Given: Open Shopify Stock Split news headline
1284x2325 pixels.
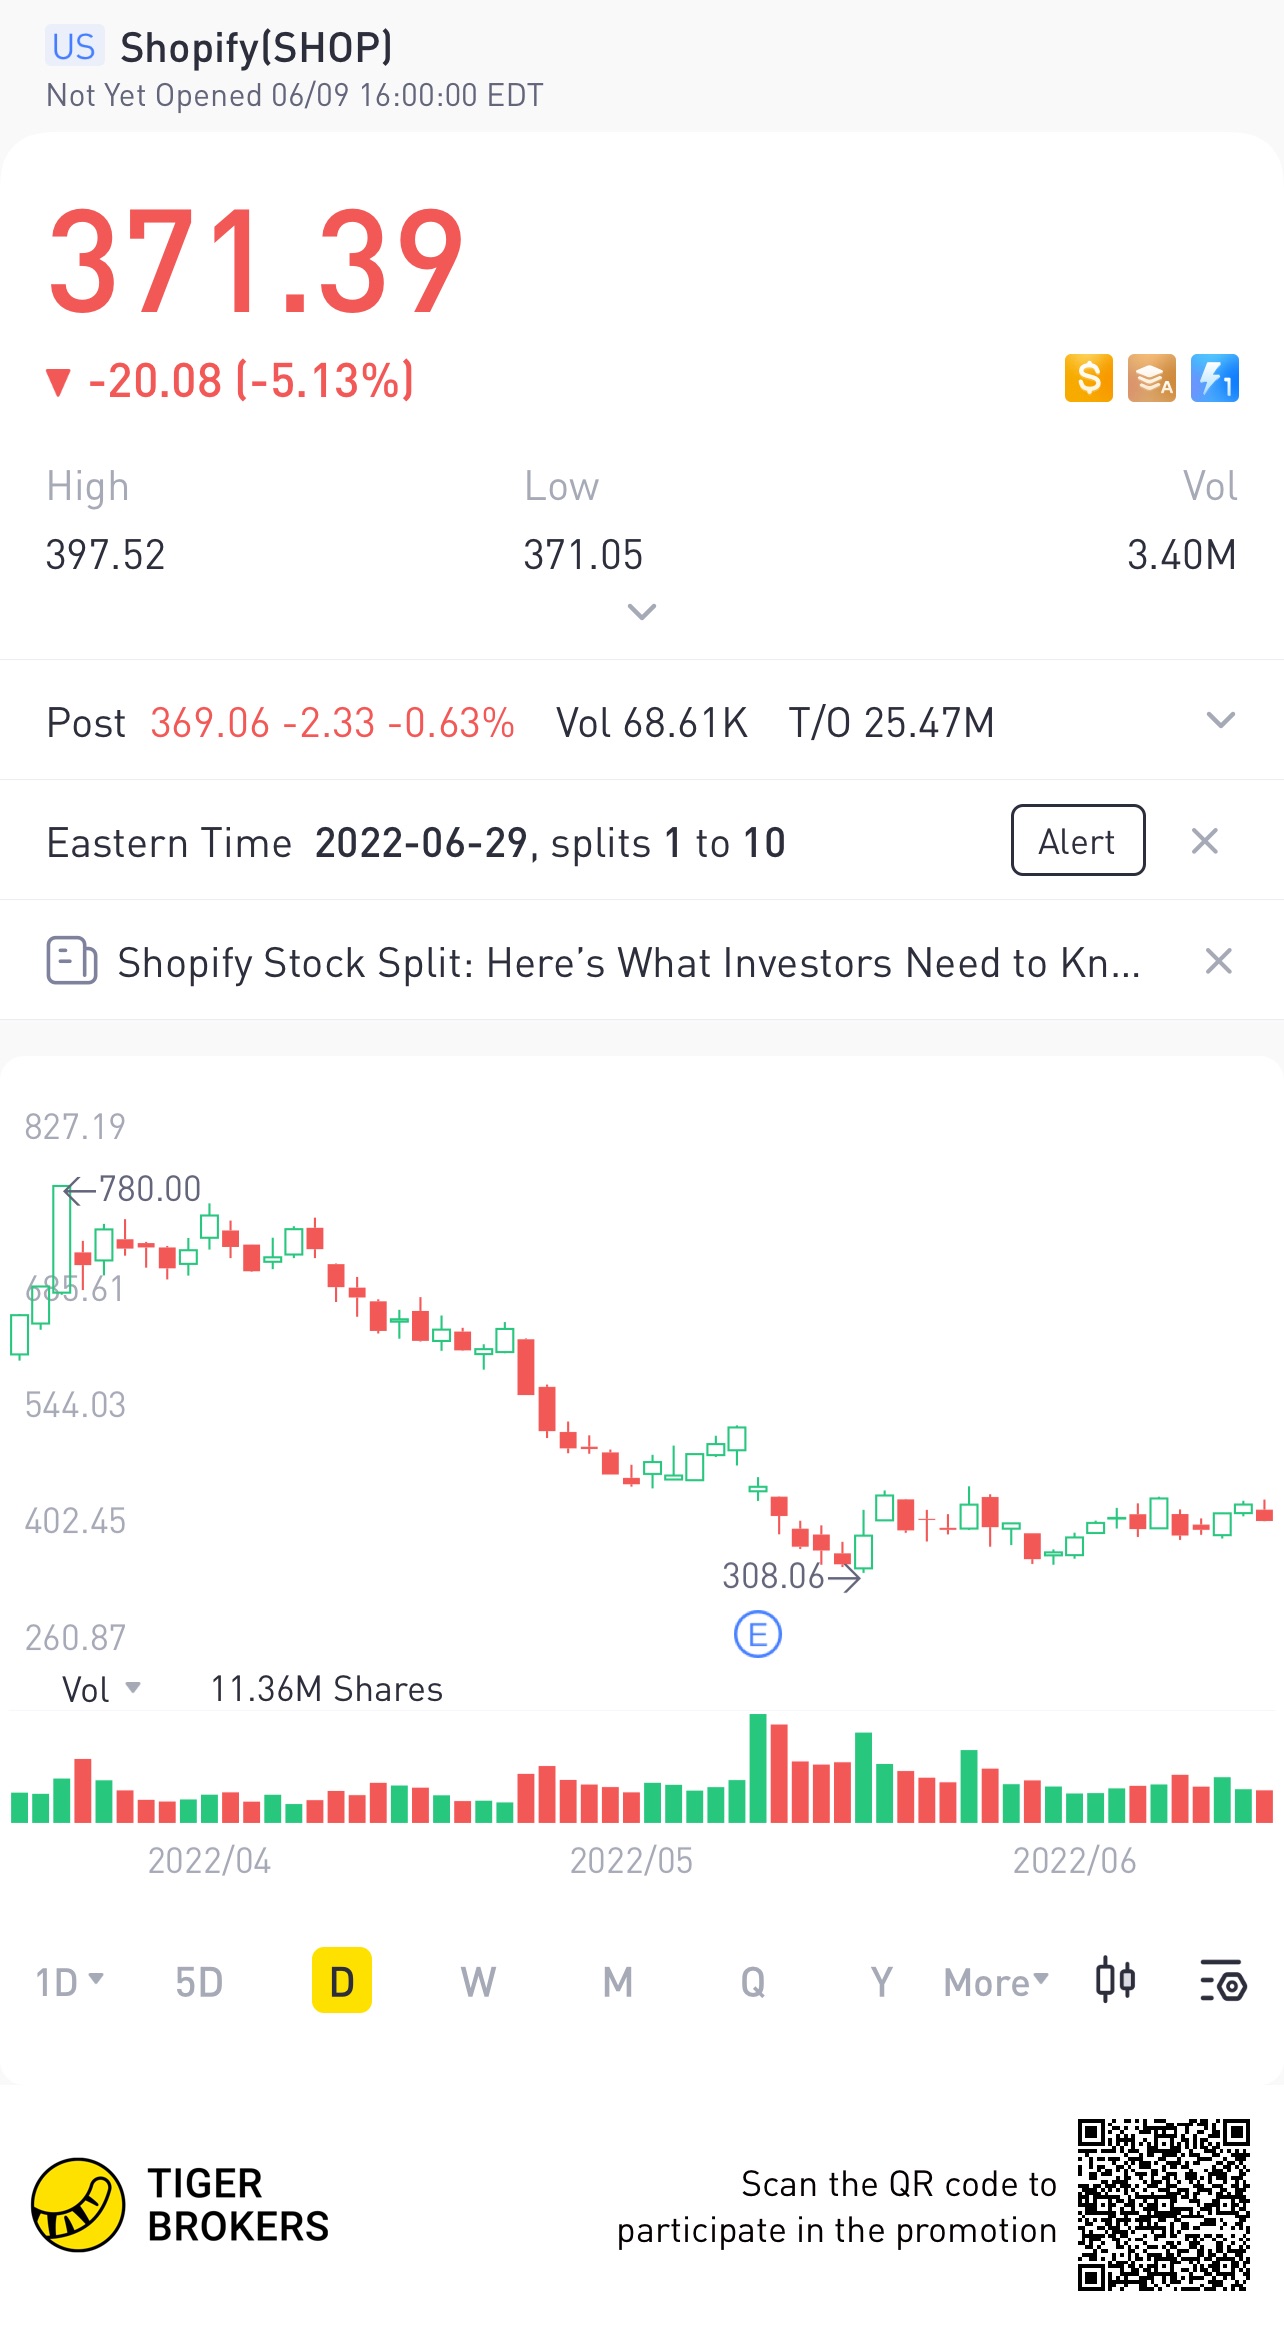Looking at the screenshot, I should pyautogui.click(x=629, y=963).
